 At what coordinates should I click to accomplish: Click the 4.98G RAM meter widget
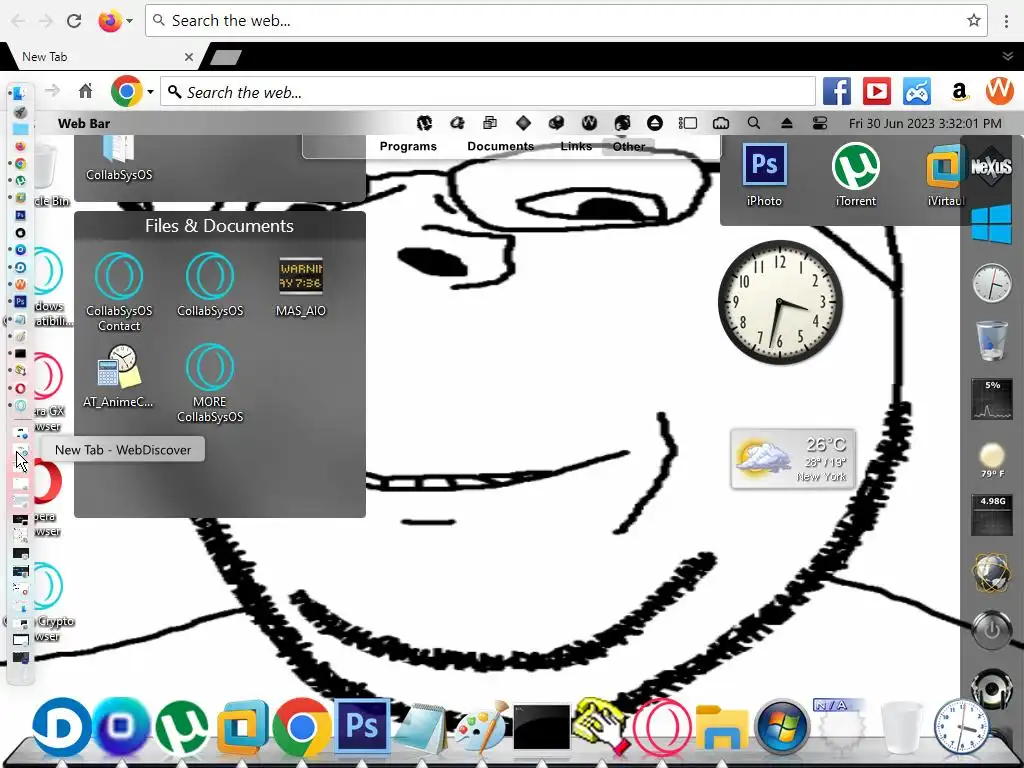tap(991, 515)
